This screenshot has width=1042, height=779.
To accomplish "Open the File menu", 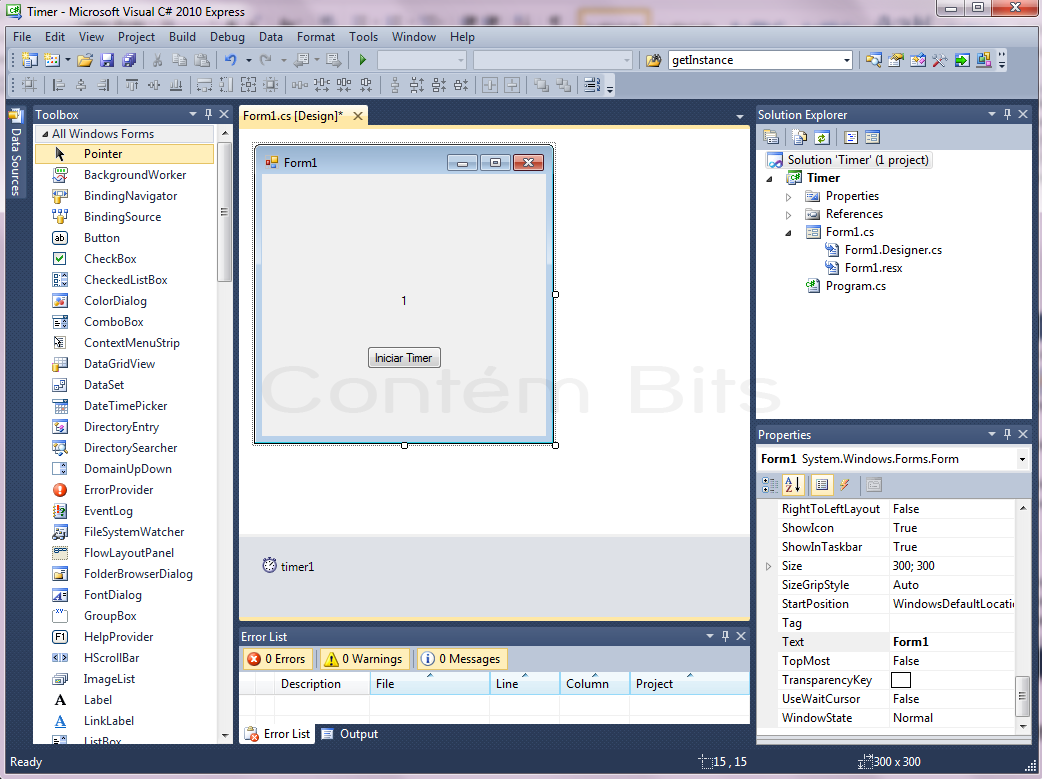I will click(x=22, y=37).
